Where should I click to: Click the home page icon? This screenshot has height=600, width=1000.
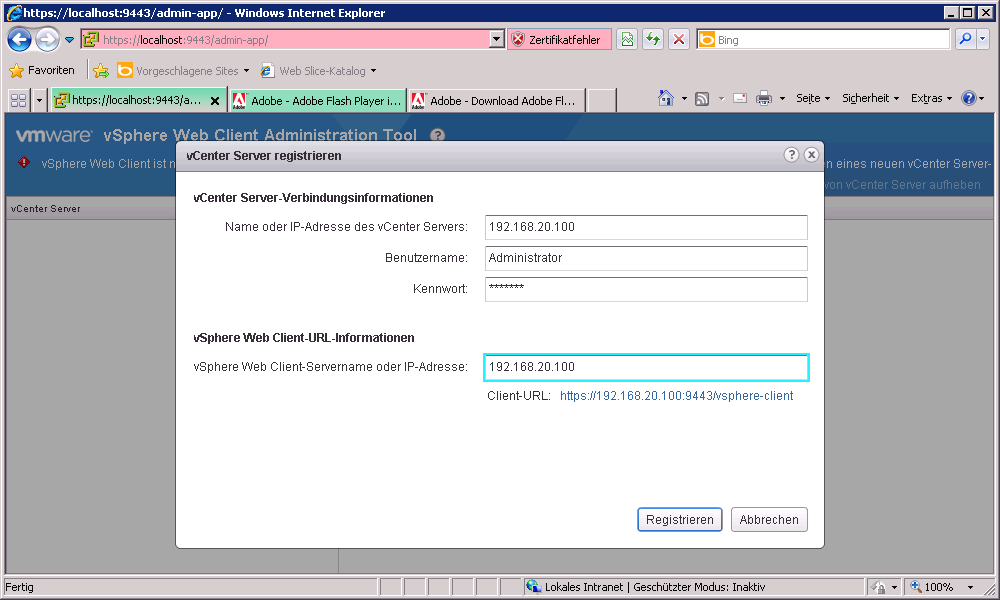click(x=666, y=98)
